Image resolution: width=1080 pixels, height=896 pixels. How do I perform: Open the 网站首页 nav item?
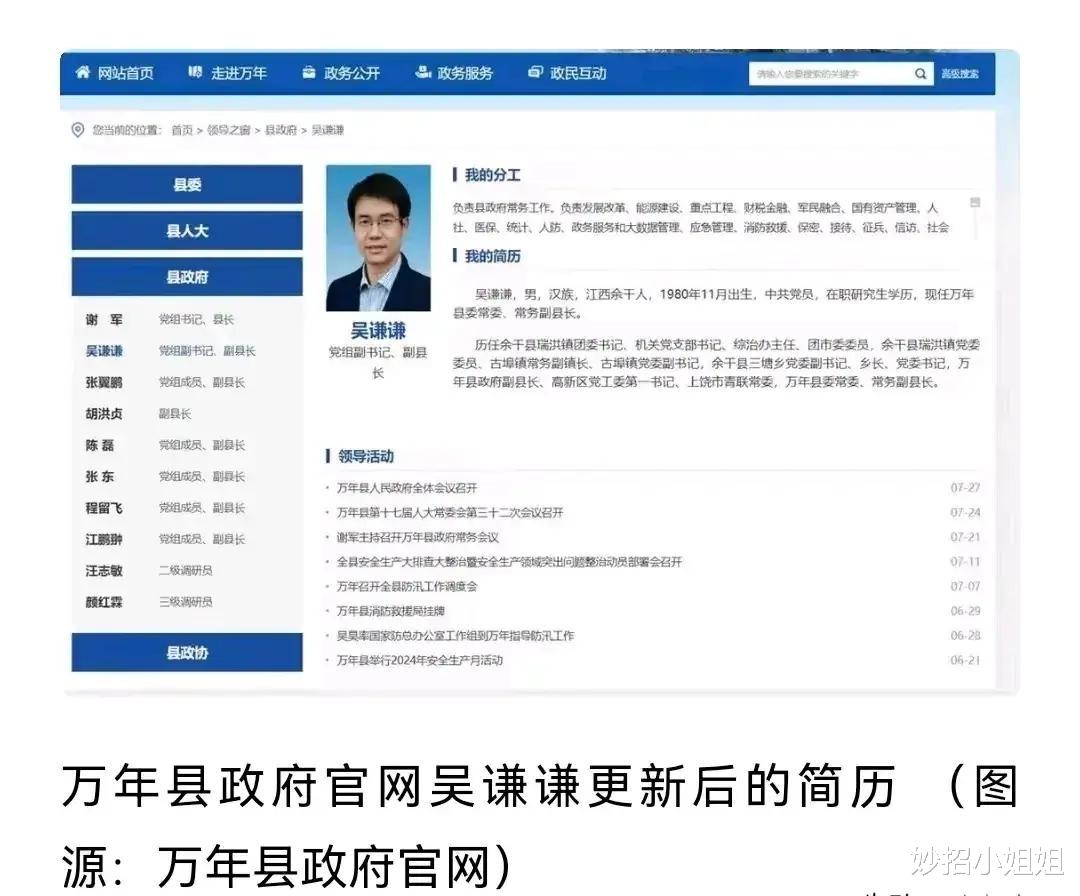pos(114,73)
